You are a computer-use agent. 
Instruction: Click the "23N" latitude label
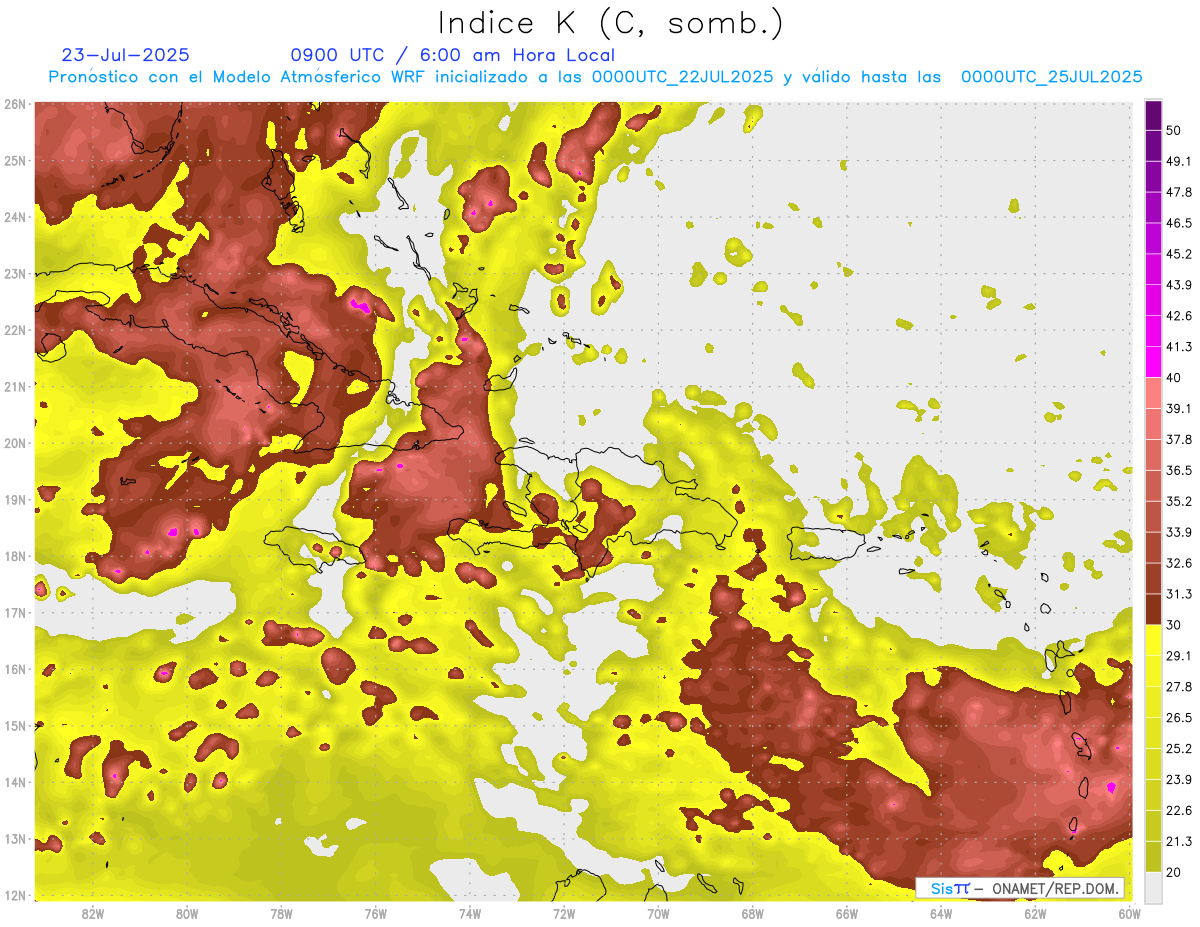tap(14, 273)
